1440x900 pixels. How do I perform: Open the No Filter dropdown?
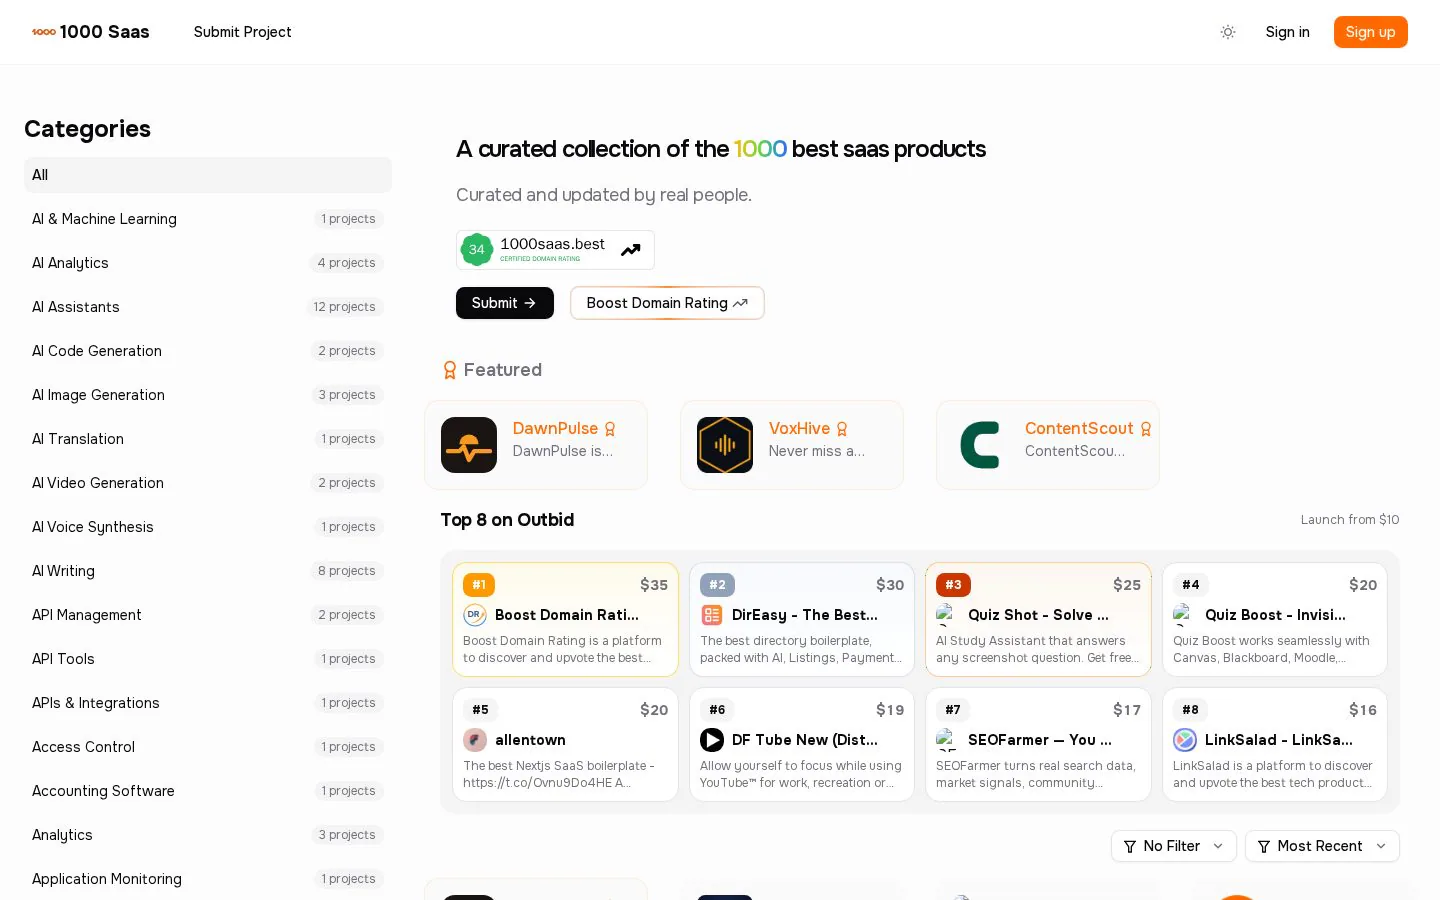pos(1174,846)
